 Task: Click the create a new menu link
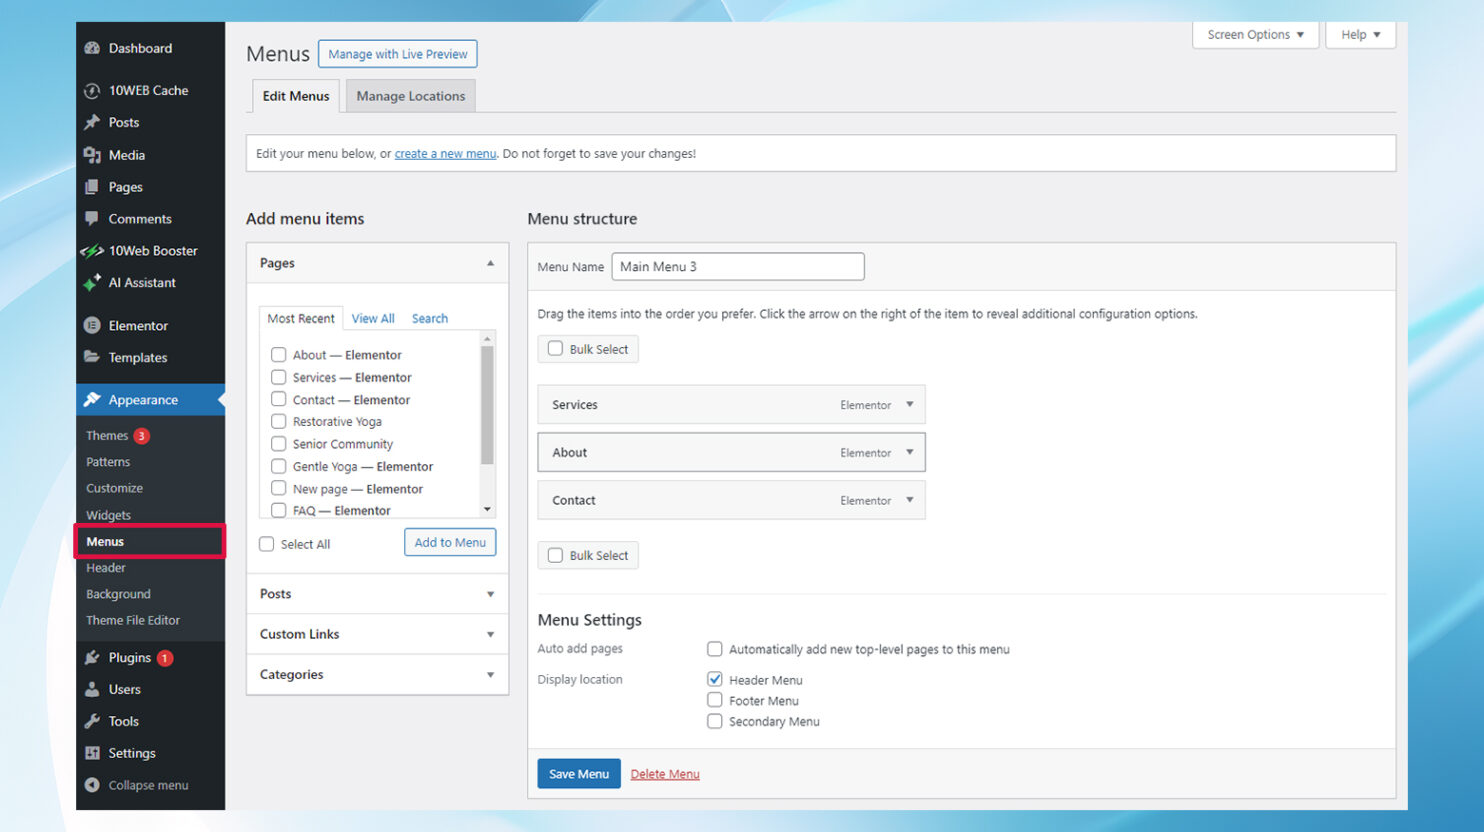tap(445, 153)
